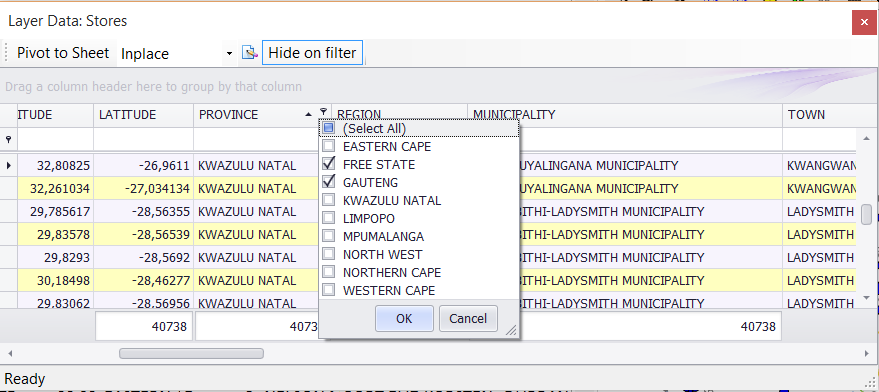
Task: Click the PROVINCE sort ascending arrow
Action: point(308,114)
